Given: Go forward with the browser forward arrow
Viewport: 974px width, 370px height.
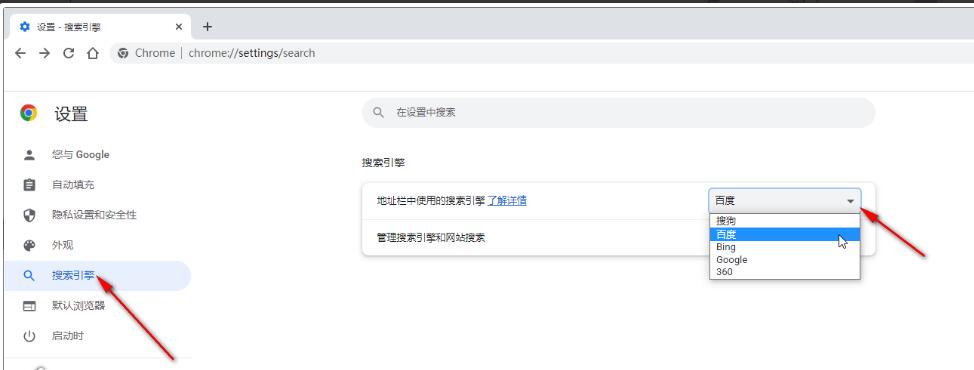Looking at the screenshot, I should (x=44, y=53).
